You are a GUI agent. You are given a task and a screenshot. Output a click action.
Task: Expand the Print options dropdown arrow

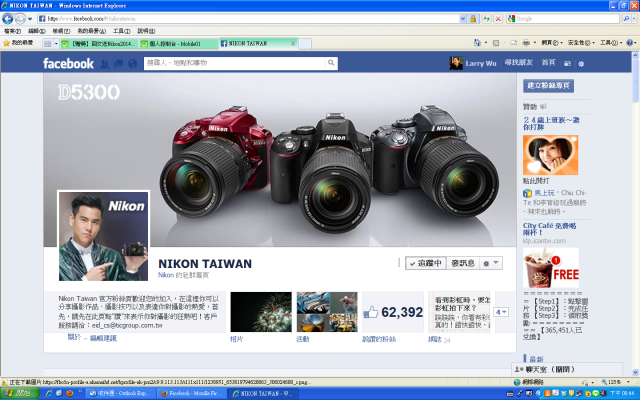pyautogui.click(x=534, y=43)
